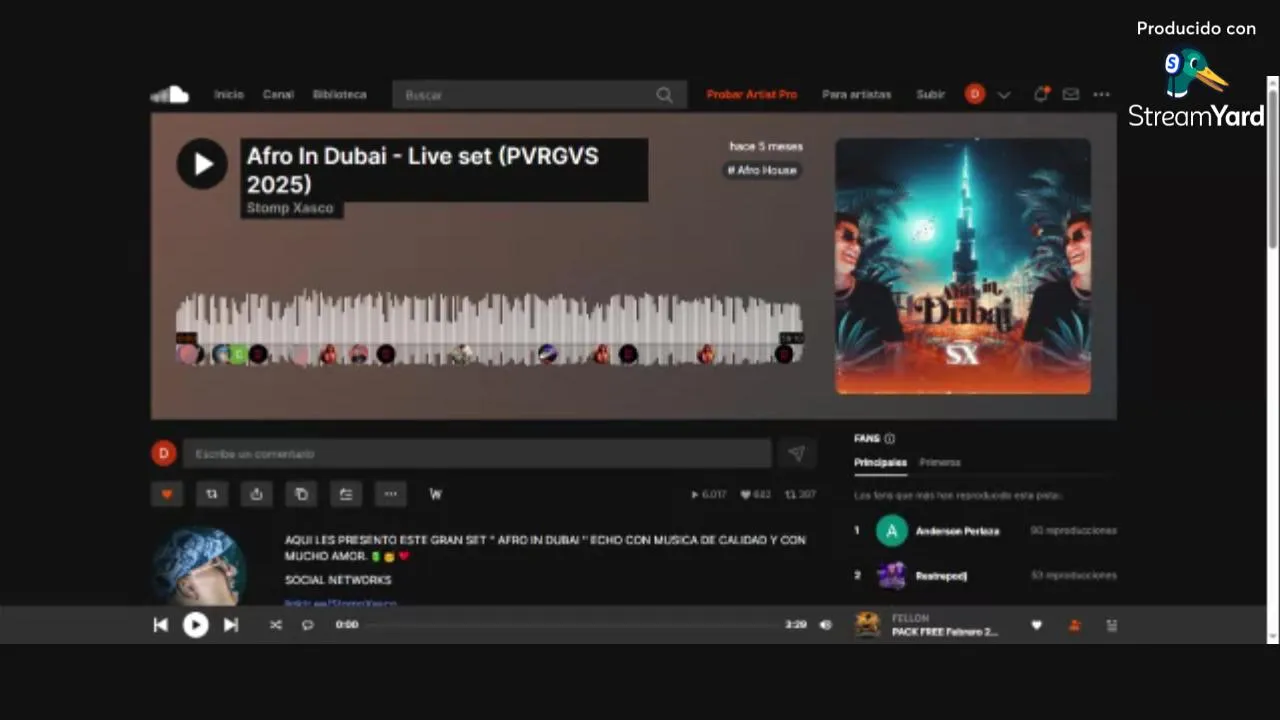
Task: Click the W icon beside actions
Action: pyautogui.click(x=436, y=494)
